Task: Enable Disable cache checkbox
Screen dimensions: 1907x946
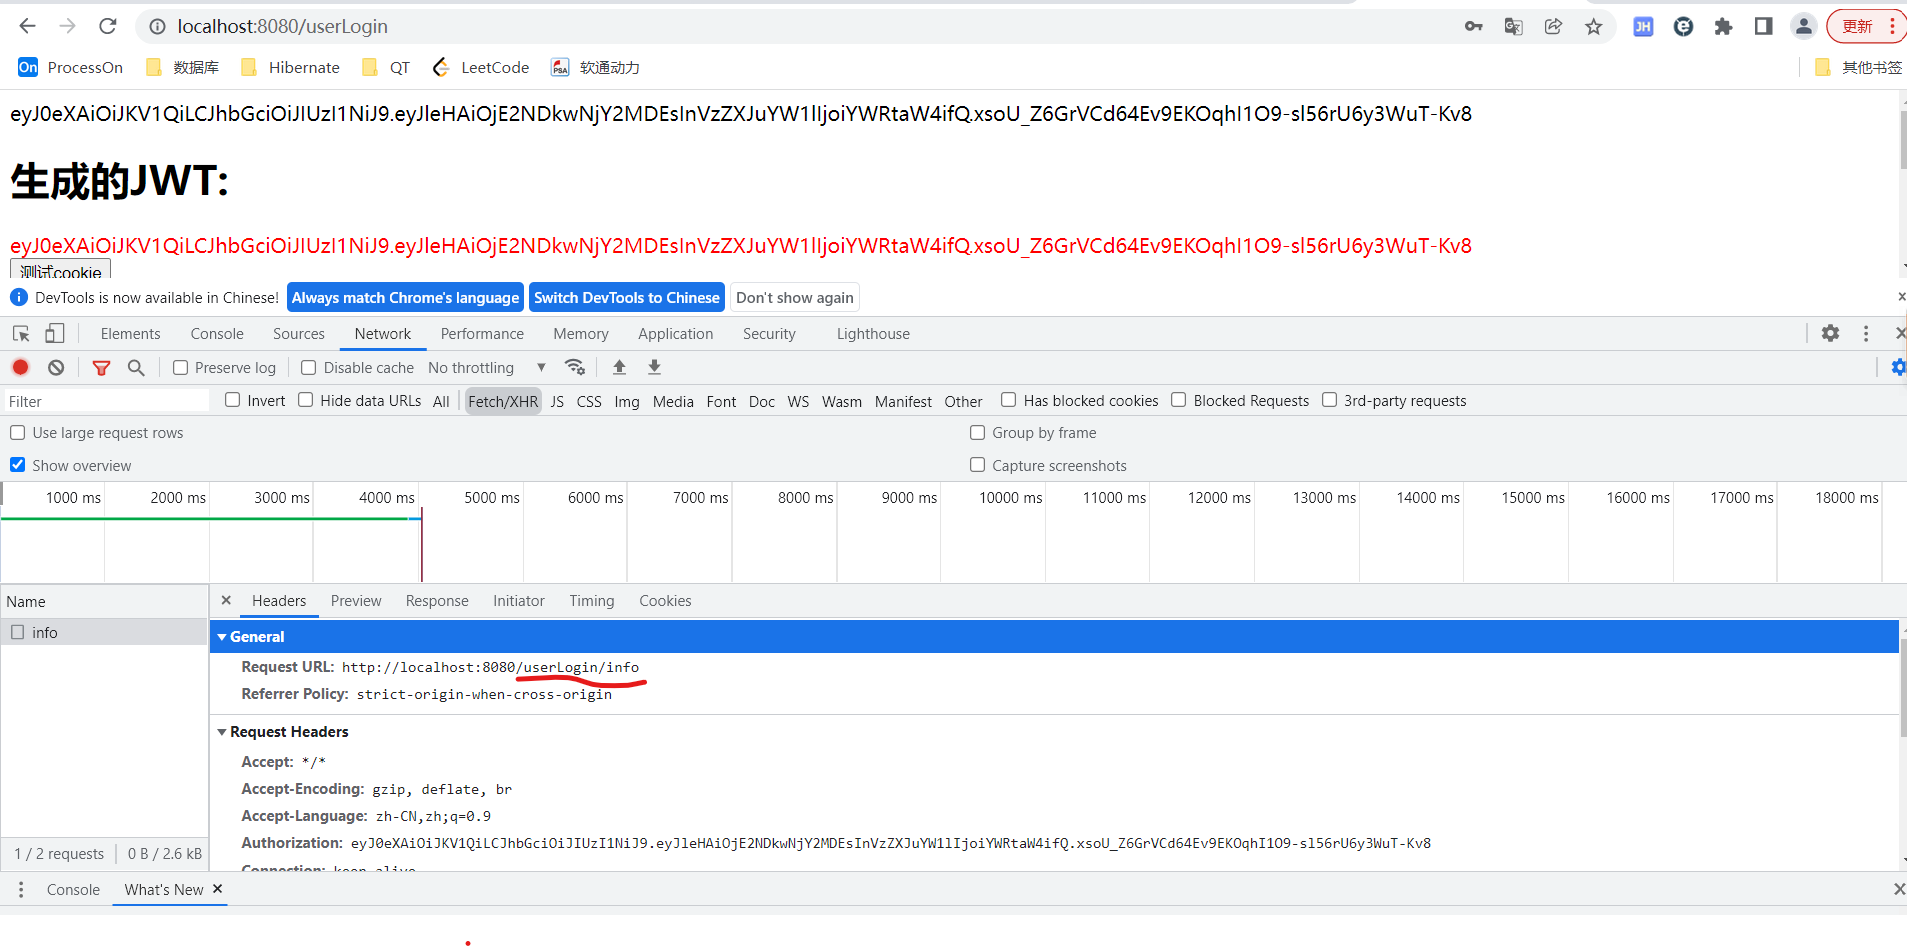Action: point(309,368)
